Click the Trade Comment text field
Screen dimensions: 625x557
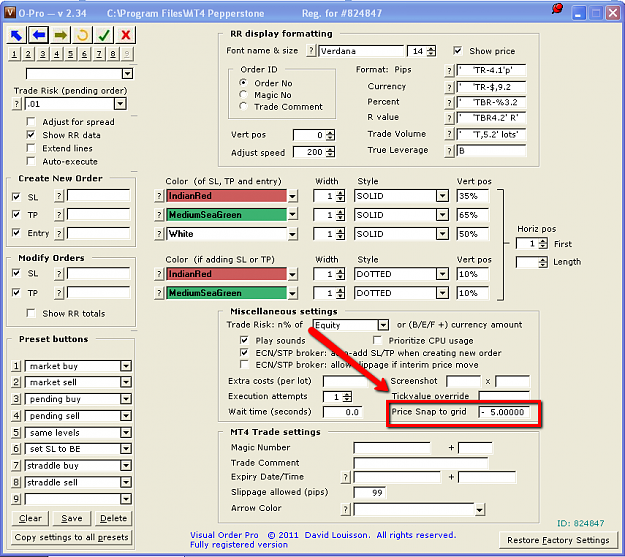click(421, 463)
